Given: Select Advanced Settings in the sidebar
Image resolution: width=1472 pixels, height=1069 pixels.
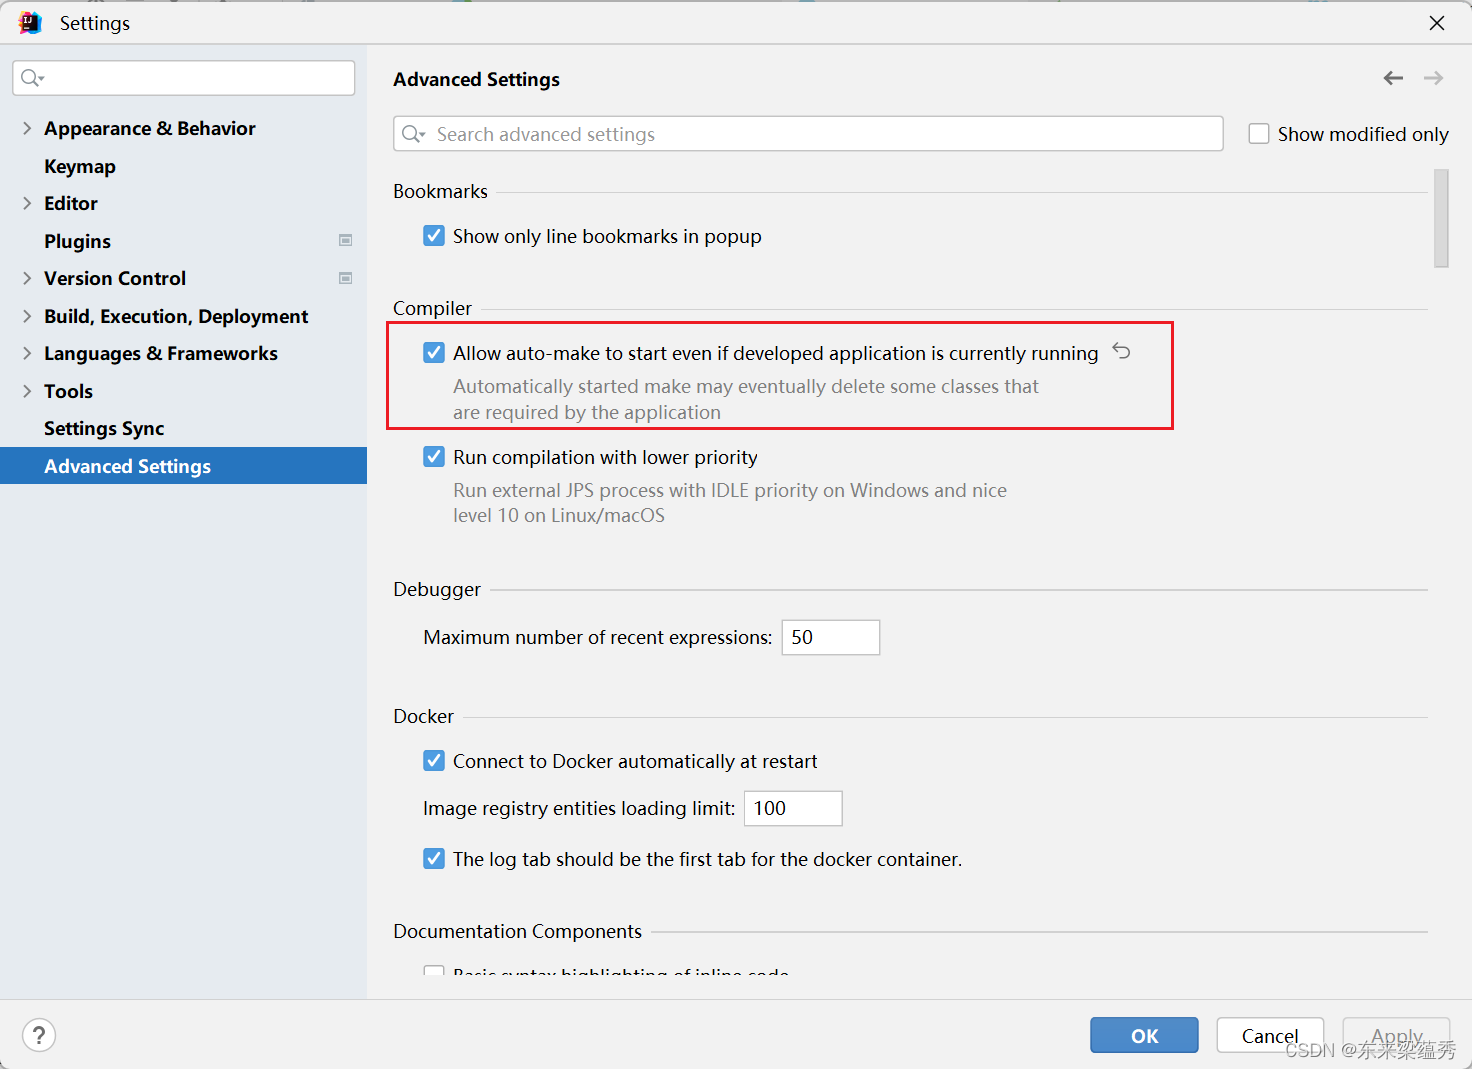Looking at the screenshot, I should (x=183, y=466).
